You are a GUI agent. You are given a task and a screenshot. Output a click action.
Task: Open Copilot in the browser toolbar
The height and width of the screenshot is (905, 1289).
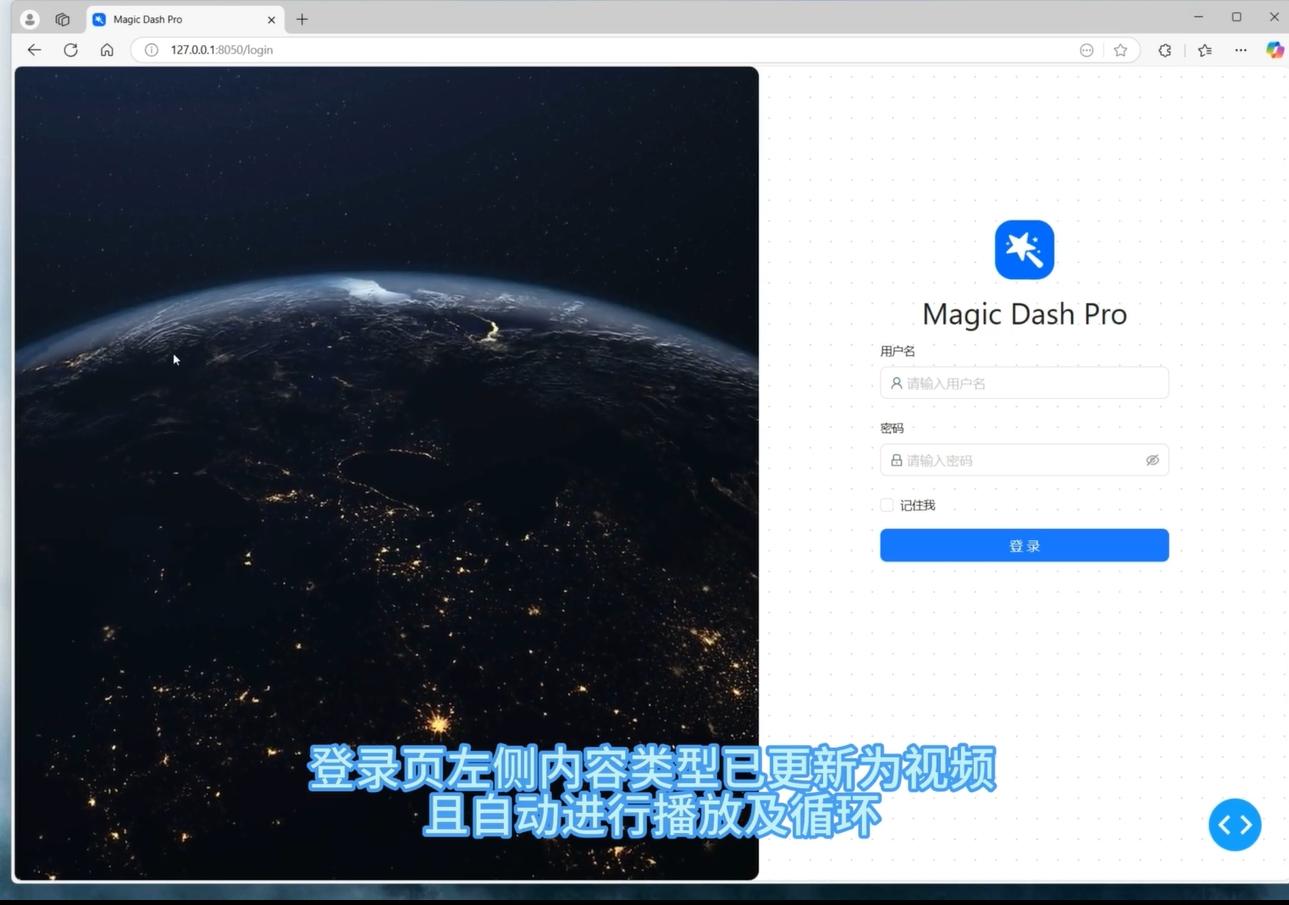1275,49
